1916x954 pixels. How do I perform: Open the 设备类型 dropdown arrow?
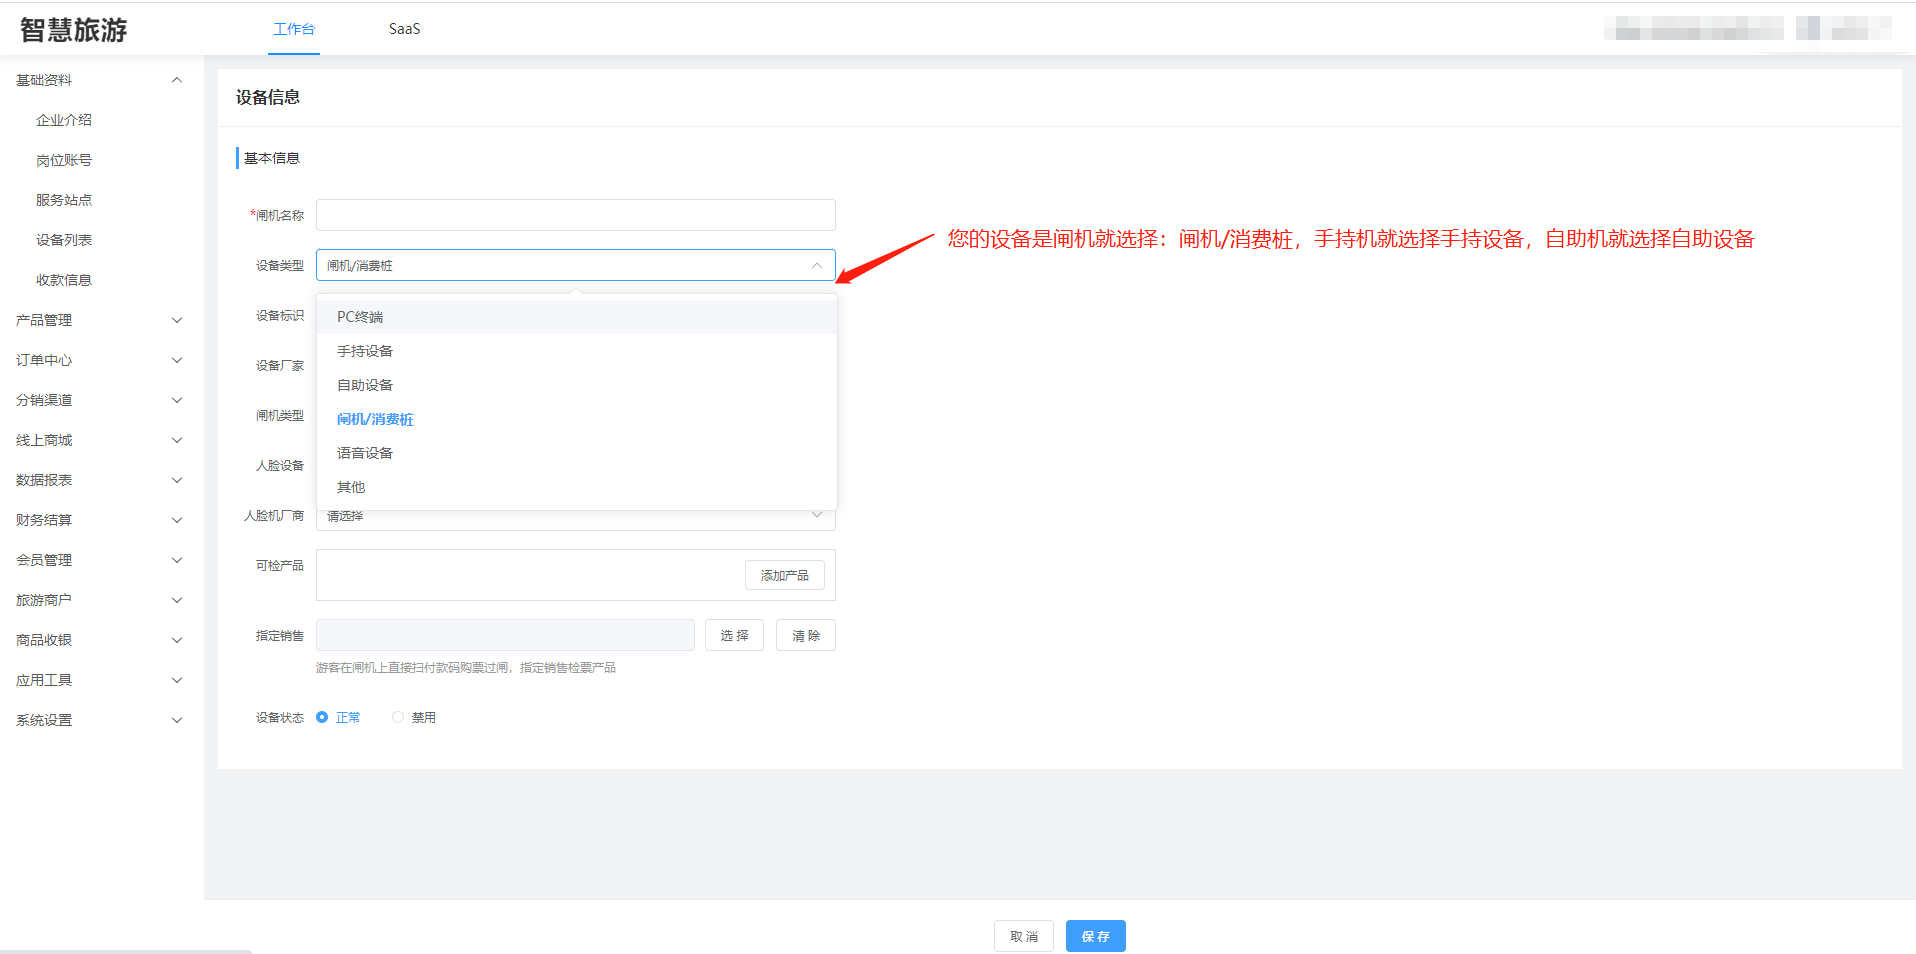pyautogui.click(x=816, y=265)
